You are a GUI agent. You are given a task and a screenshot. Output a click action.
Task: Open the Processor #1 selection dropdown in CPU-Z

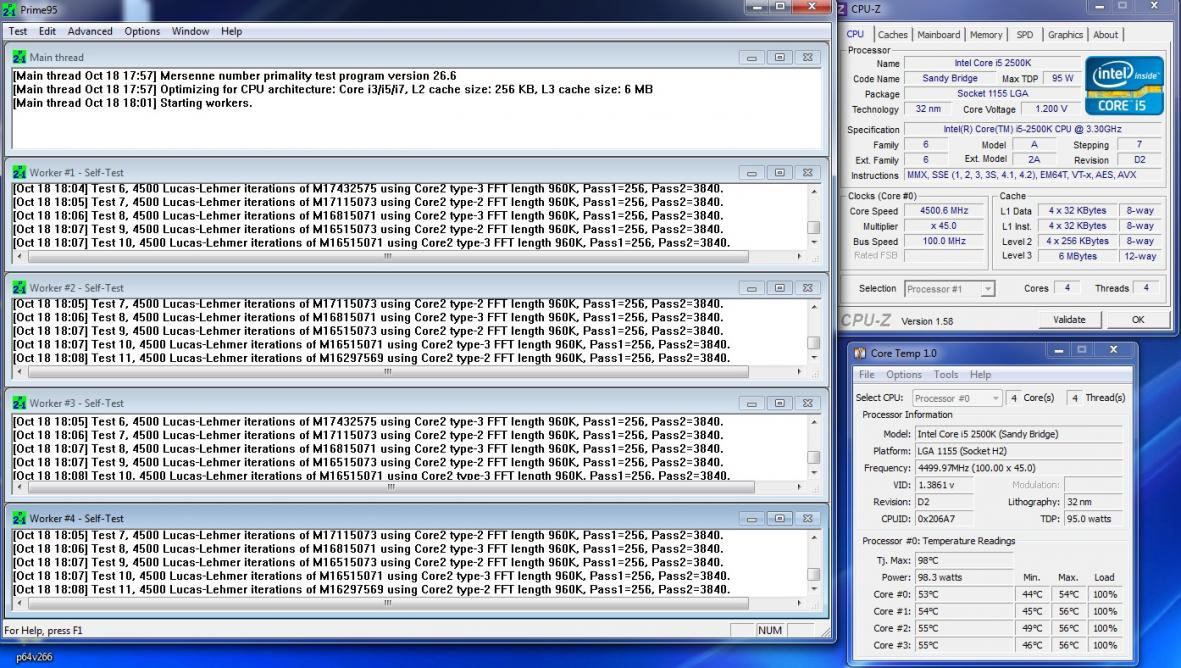point(949,288)
